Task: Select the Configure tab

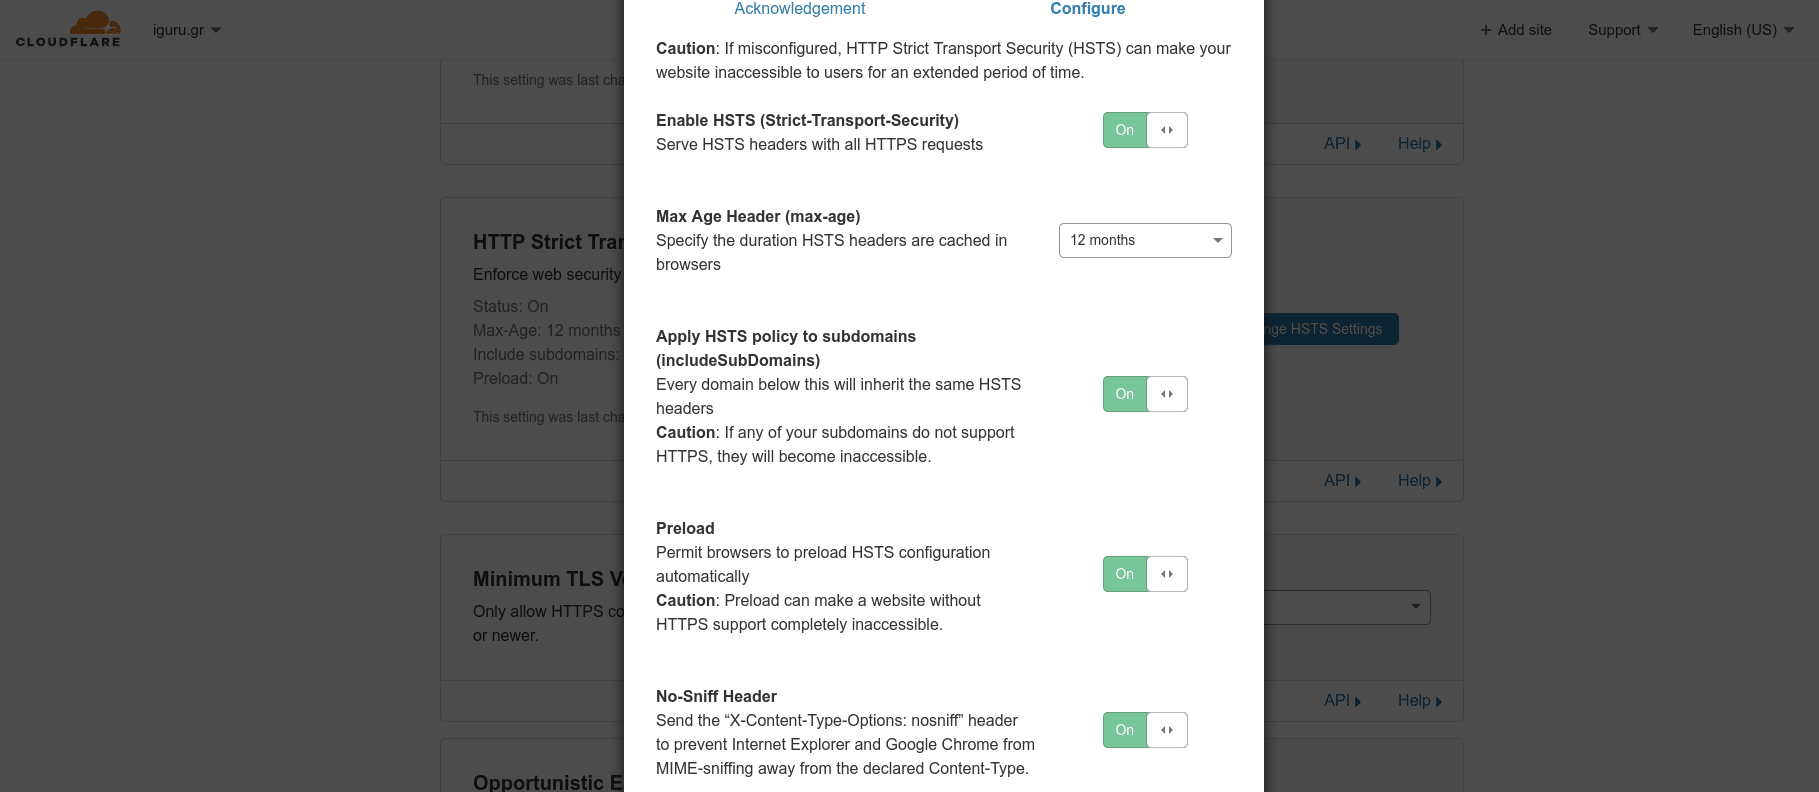Action: (x=1087, y=9)
